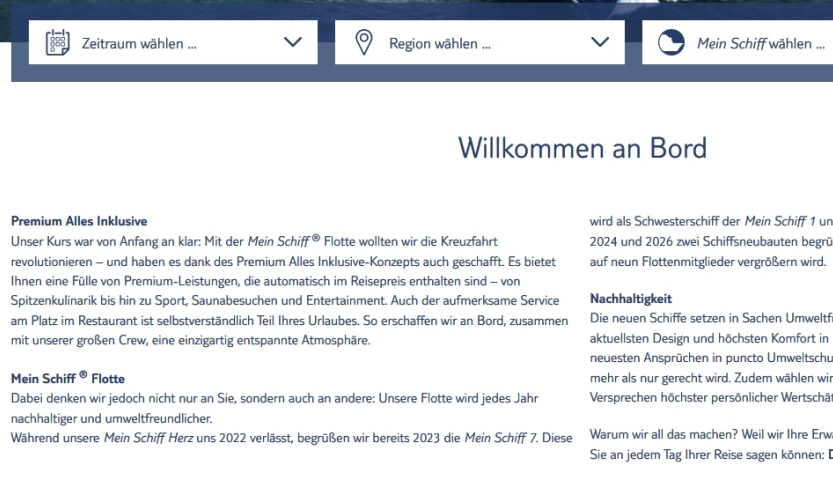Screen dimensions: 833x480
Task: Click the bold 'Mein Schiff ® Flotte' section heading
Action: click(x=67, y=378)
